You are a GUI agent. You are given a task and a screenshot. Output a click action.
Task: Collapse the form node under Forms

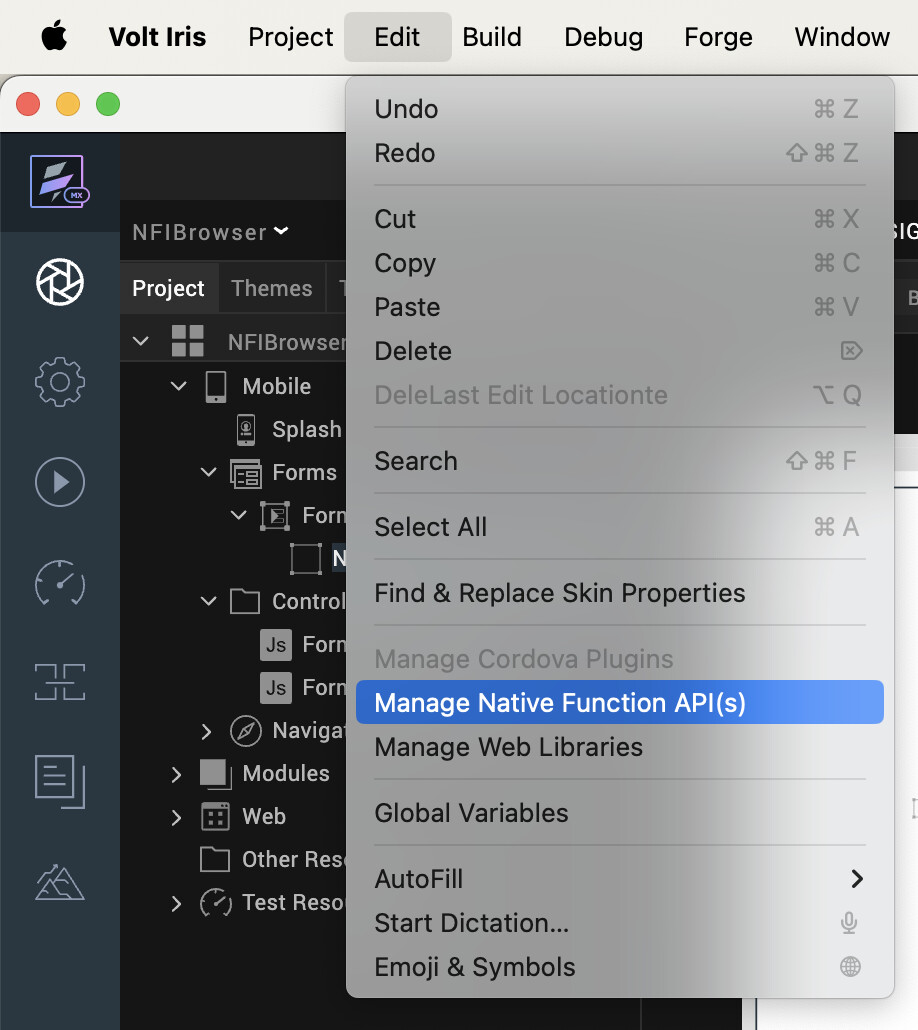[239, 515]
